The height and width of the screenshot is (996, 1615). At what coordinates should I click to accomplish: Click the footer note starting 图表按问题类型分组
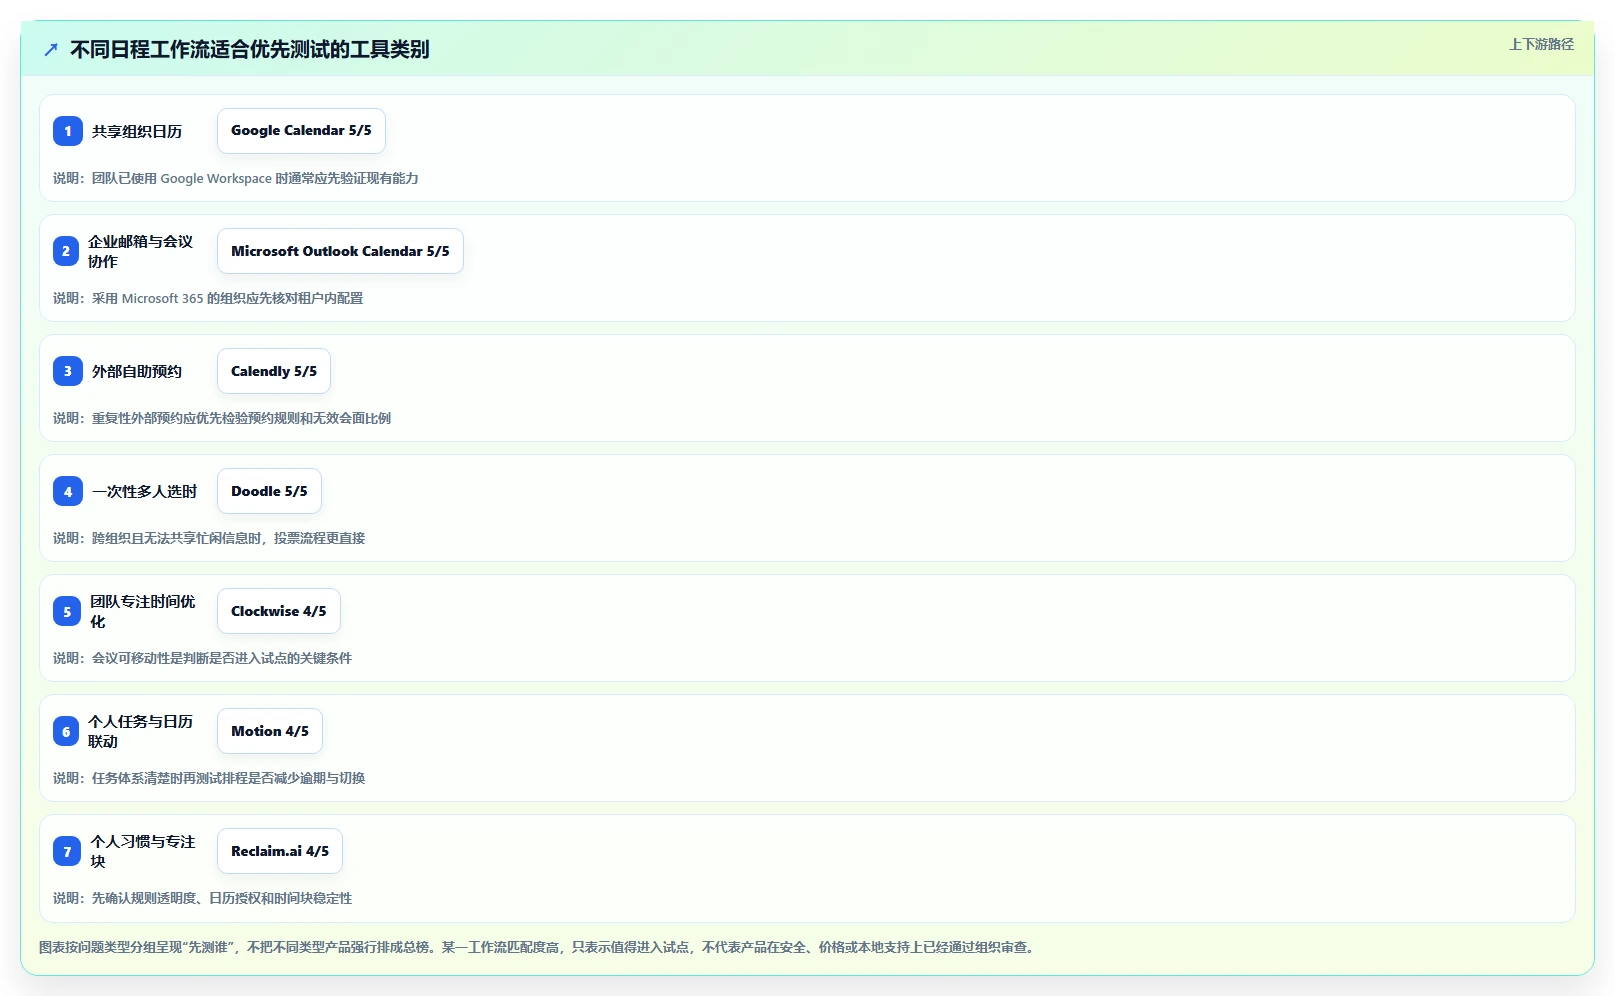(536, 947)
